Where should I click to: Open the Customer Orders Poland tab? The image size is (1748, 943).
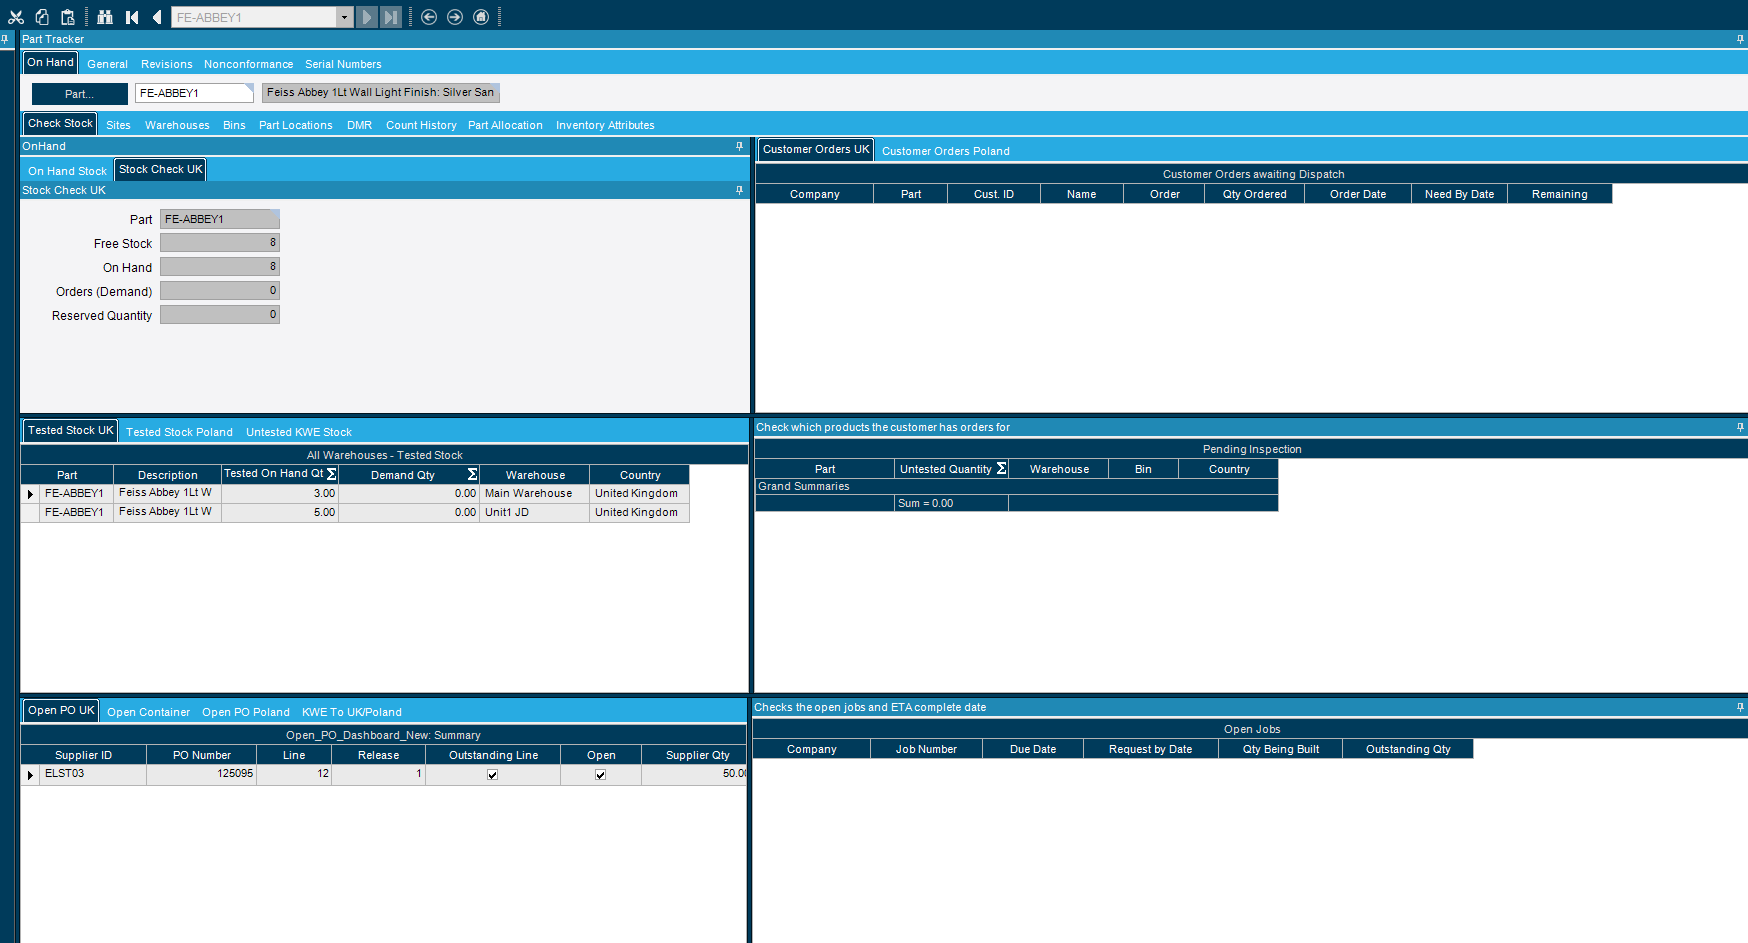(x=945, y=151)
